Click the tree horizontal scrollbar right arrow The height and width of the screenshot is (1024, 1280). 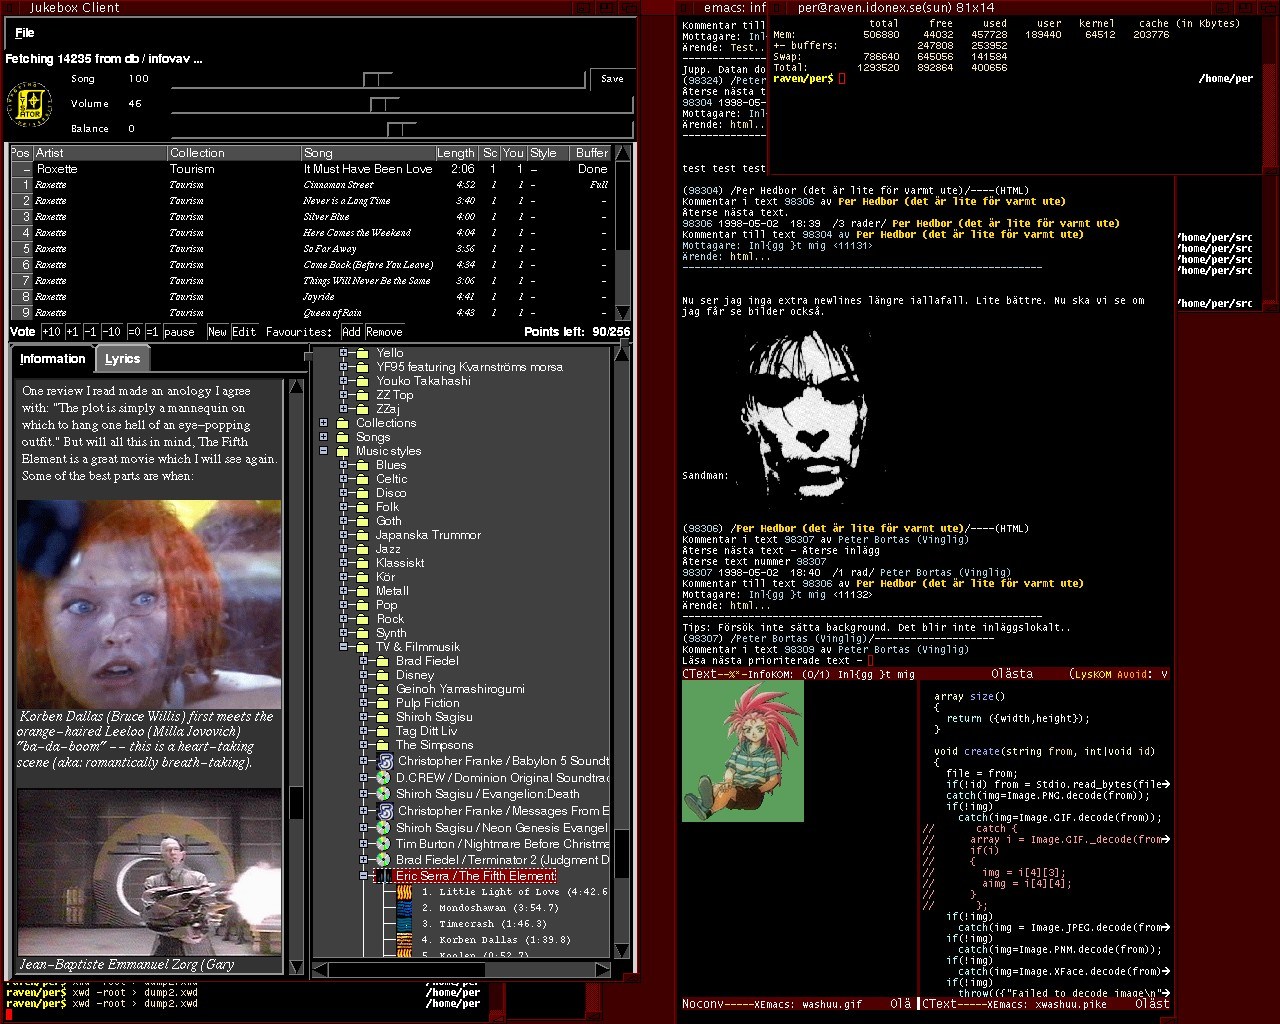(602, 969)
